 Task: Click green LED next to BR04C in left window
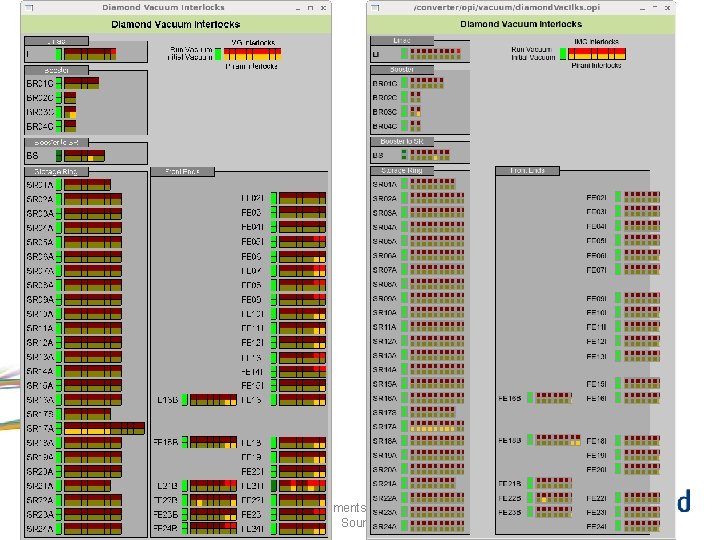point(59,126)
